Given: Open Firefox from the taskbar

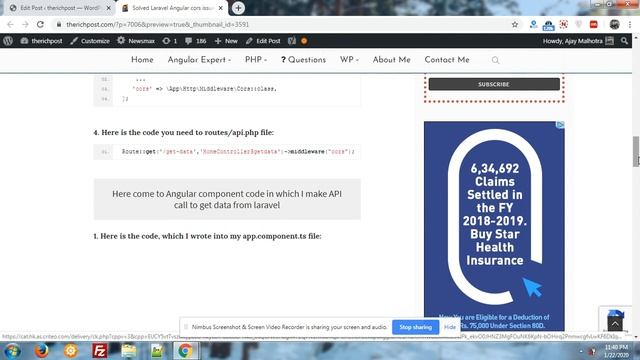Looking at the screenshot, I should click(41, 351).
